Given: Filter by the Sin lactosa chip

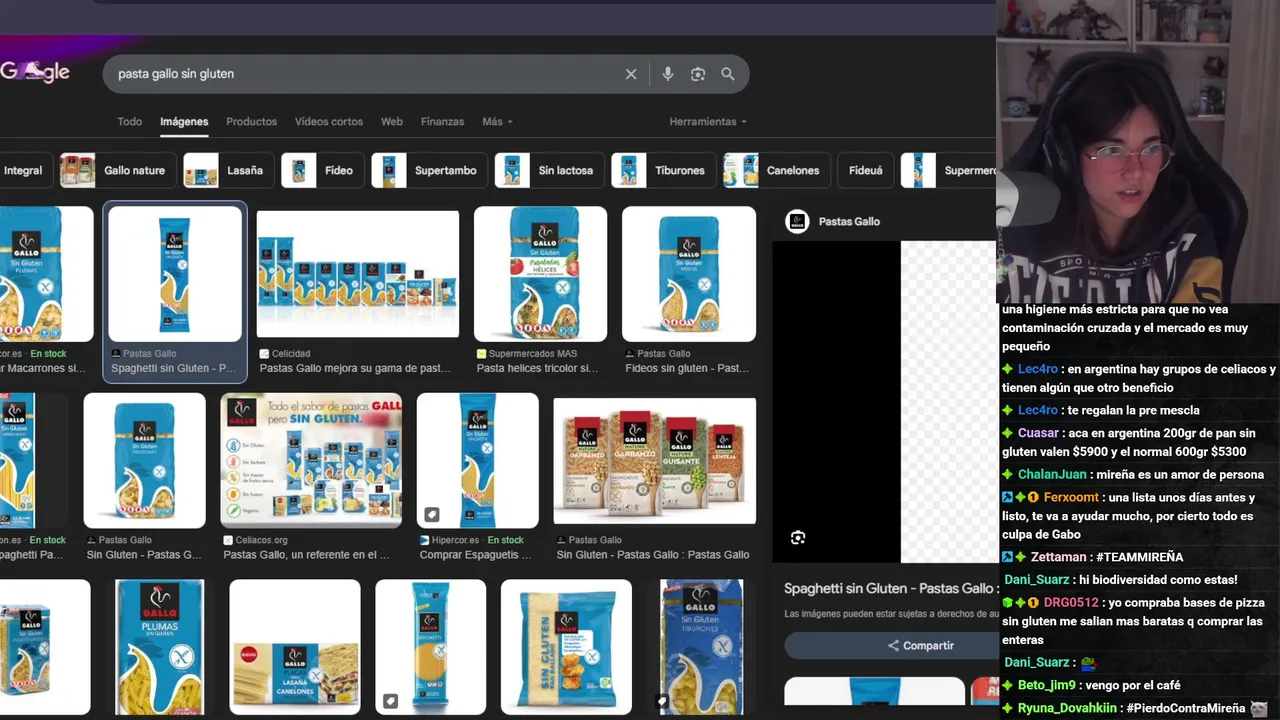Looking at the screenshot, I should click(550, 171).
